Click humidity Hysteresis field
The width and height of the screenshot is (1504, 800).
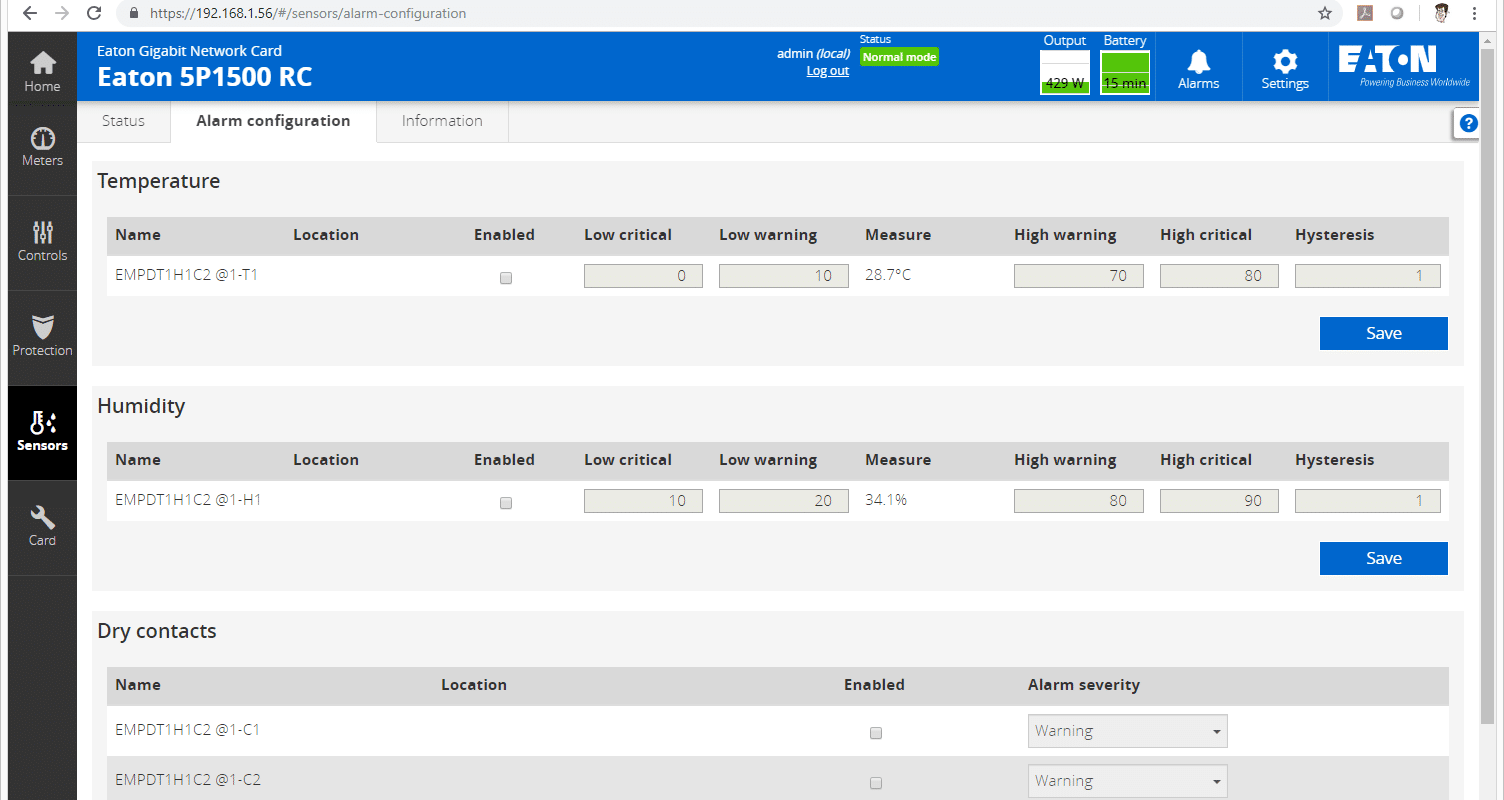(x=1368, y=501)
